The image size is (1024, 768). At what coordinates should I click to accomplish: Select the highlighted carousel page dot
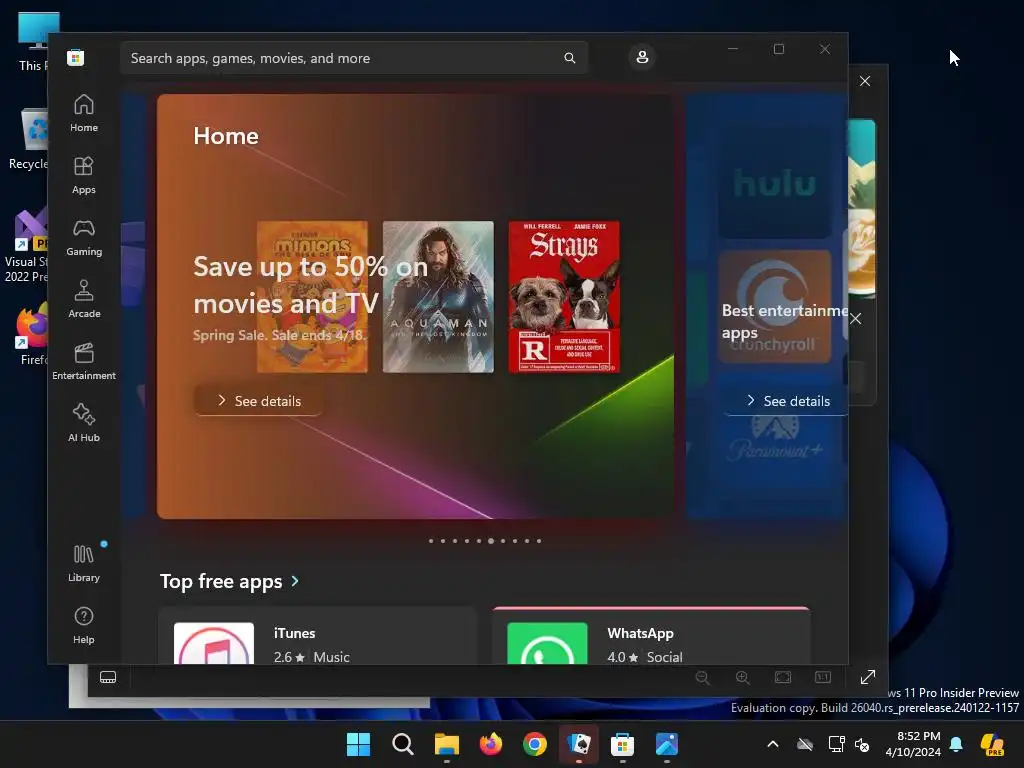click(491, 541)
